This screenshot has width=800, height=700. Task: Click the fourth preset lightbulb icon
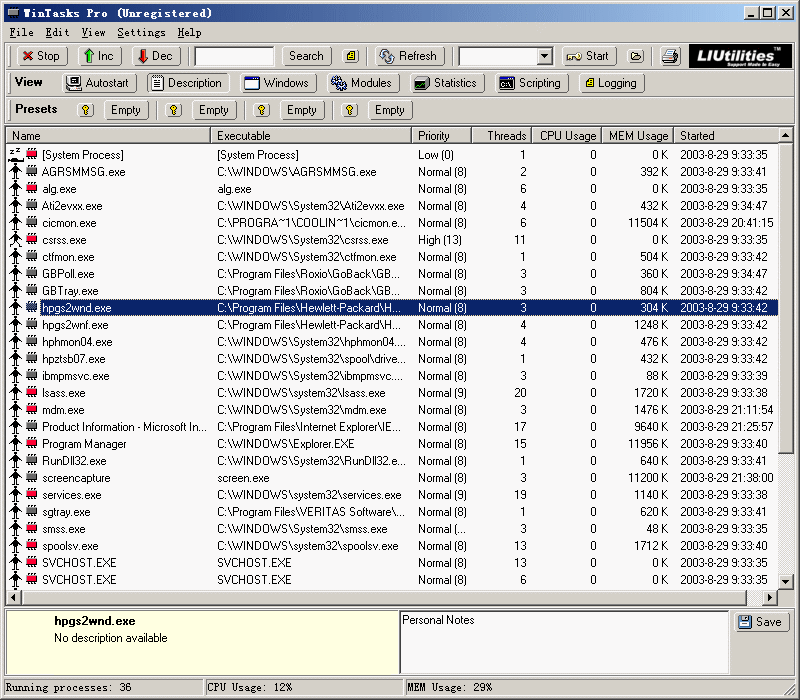point(349,110)
